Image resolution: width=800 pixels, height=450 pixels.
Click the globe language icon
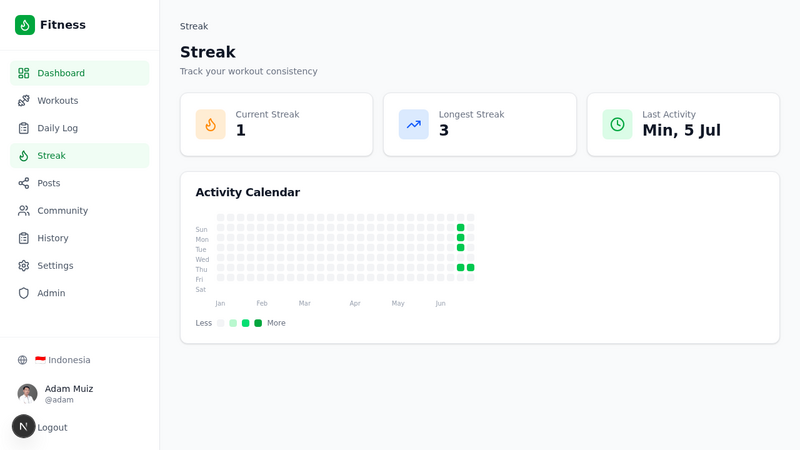[22, 360]
